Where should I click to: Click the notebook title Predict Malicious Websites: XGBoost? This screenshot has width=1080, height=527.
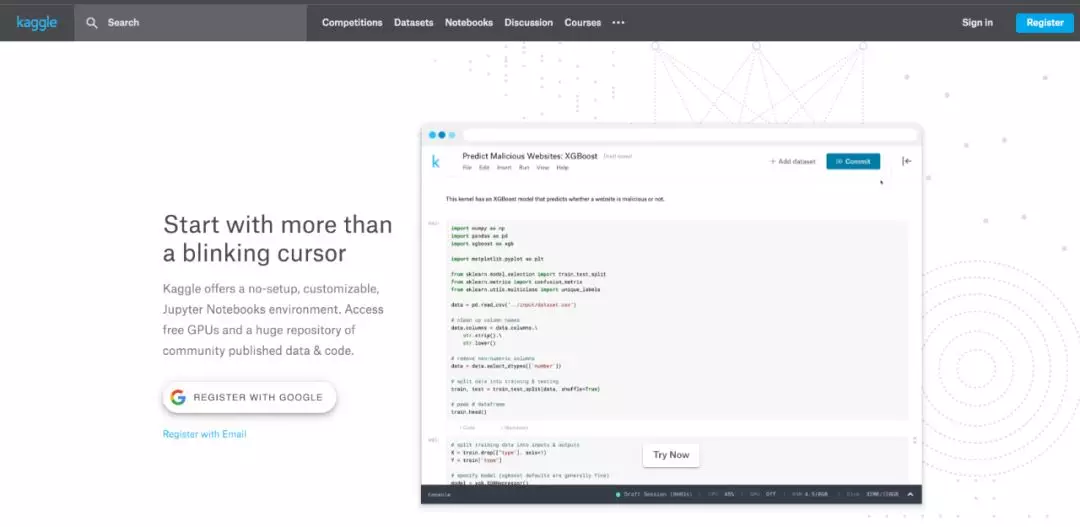530,156
